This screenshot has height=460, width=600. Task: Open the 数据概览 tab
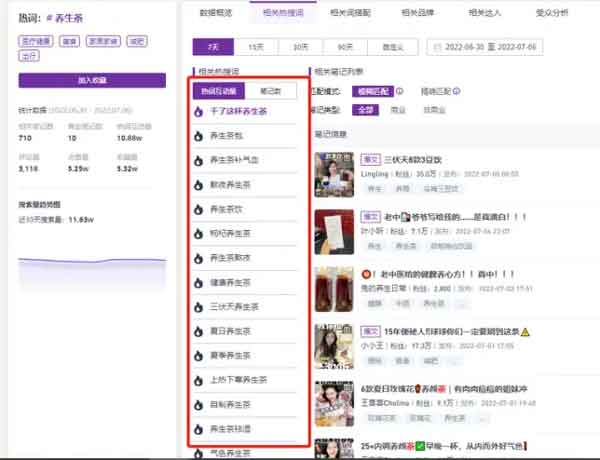[216, 13]
